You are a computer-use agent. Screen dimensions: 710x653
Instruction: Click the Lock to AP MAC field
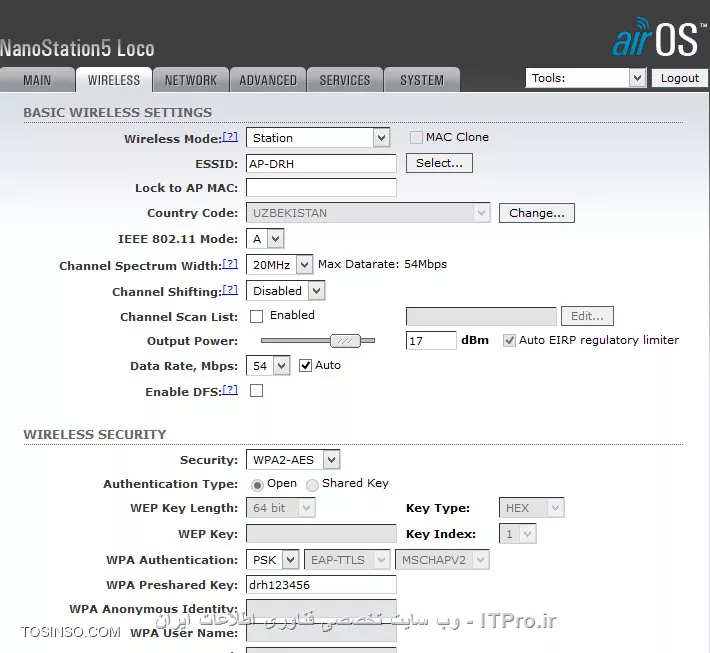(x=321, y=187)
